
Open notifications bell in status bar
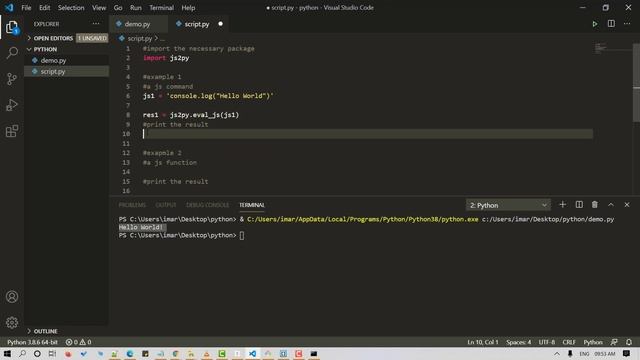pos(629,342)
